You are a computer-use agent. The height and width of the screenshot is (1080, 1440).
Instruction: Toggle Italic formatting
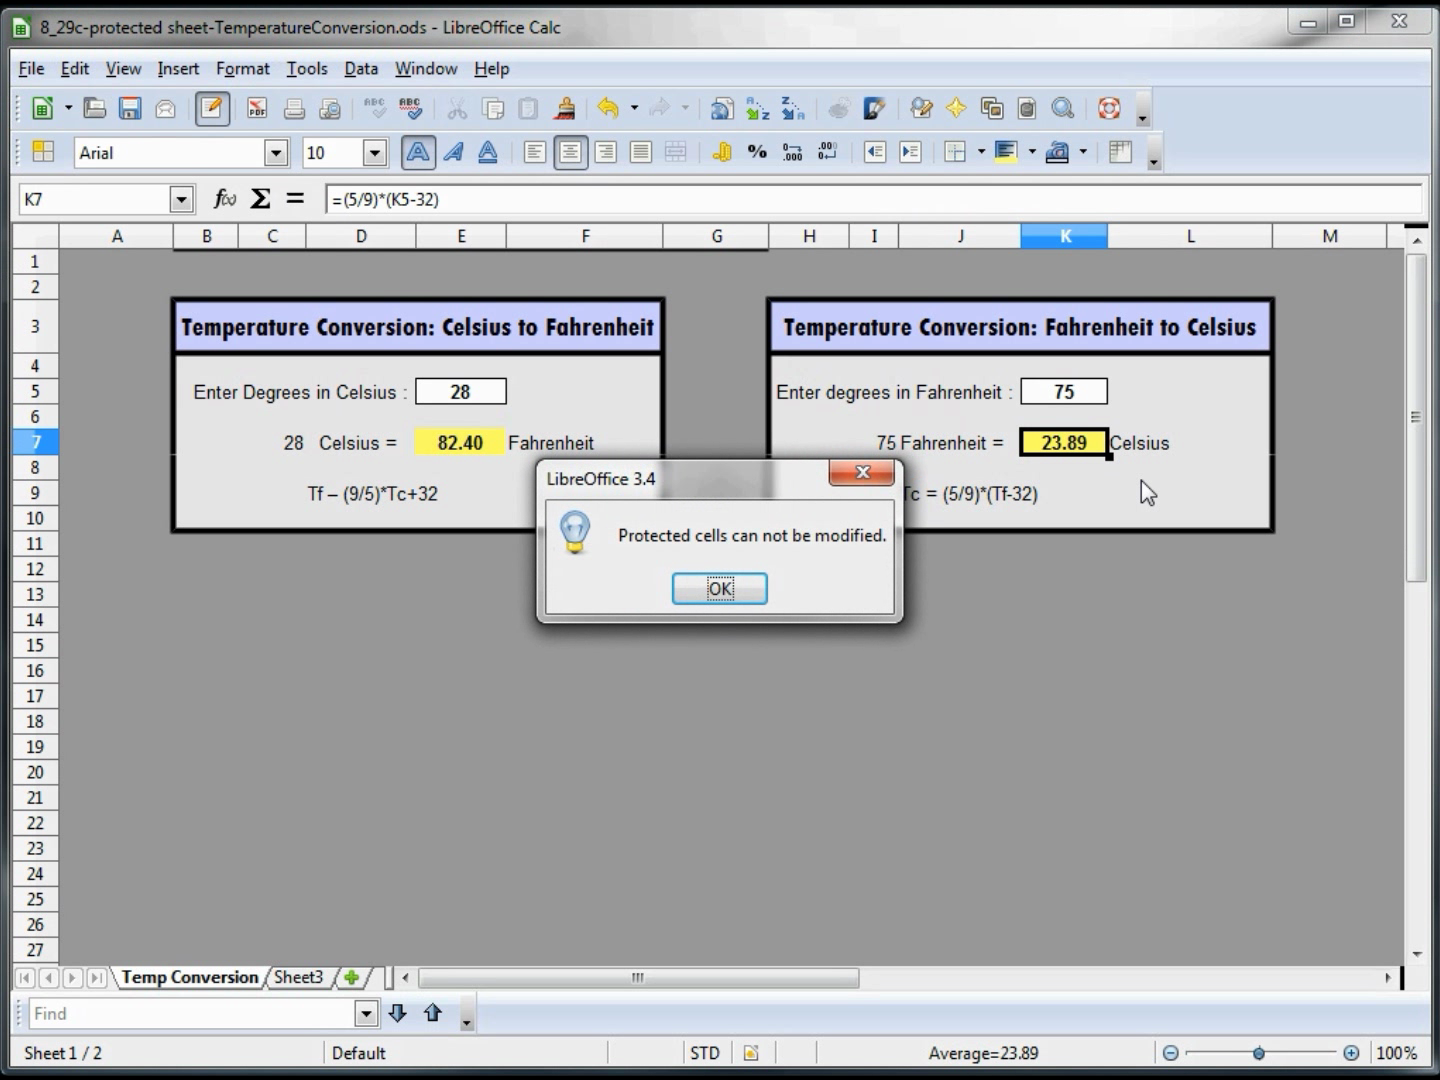[453, 152]
